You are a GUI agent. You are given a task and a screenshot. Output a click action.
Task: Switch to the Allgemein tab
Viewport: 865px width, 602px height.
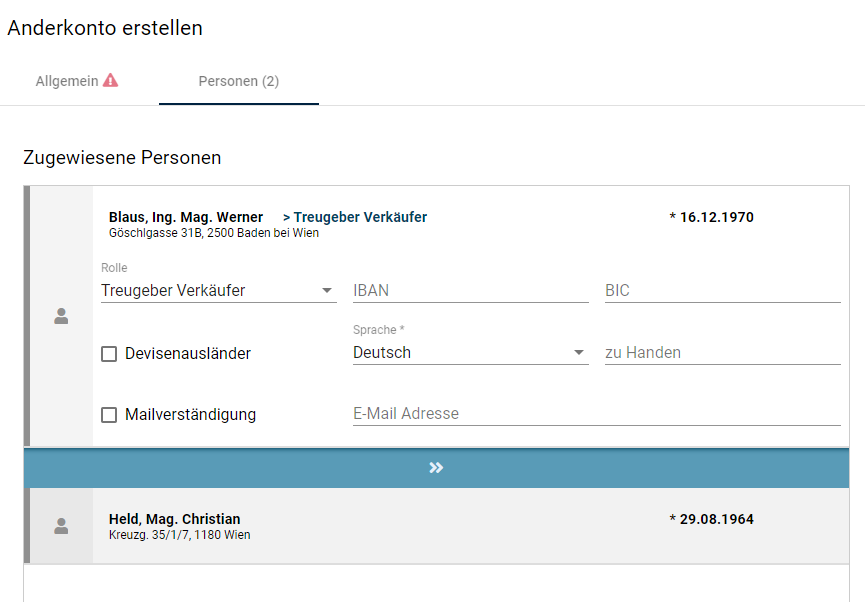pos(67,81)
